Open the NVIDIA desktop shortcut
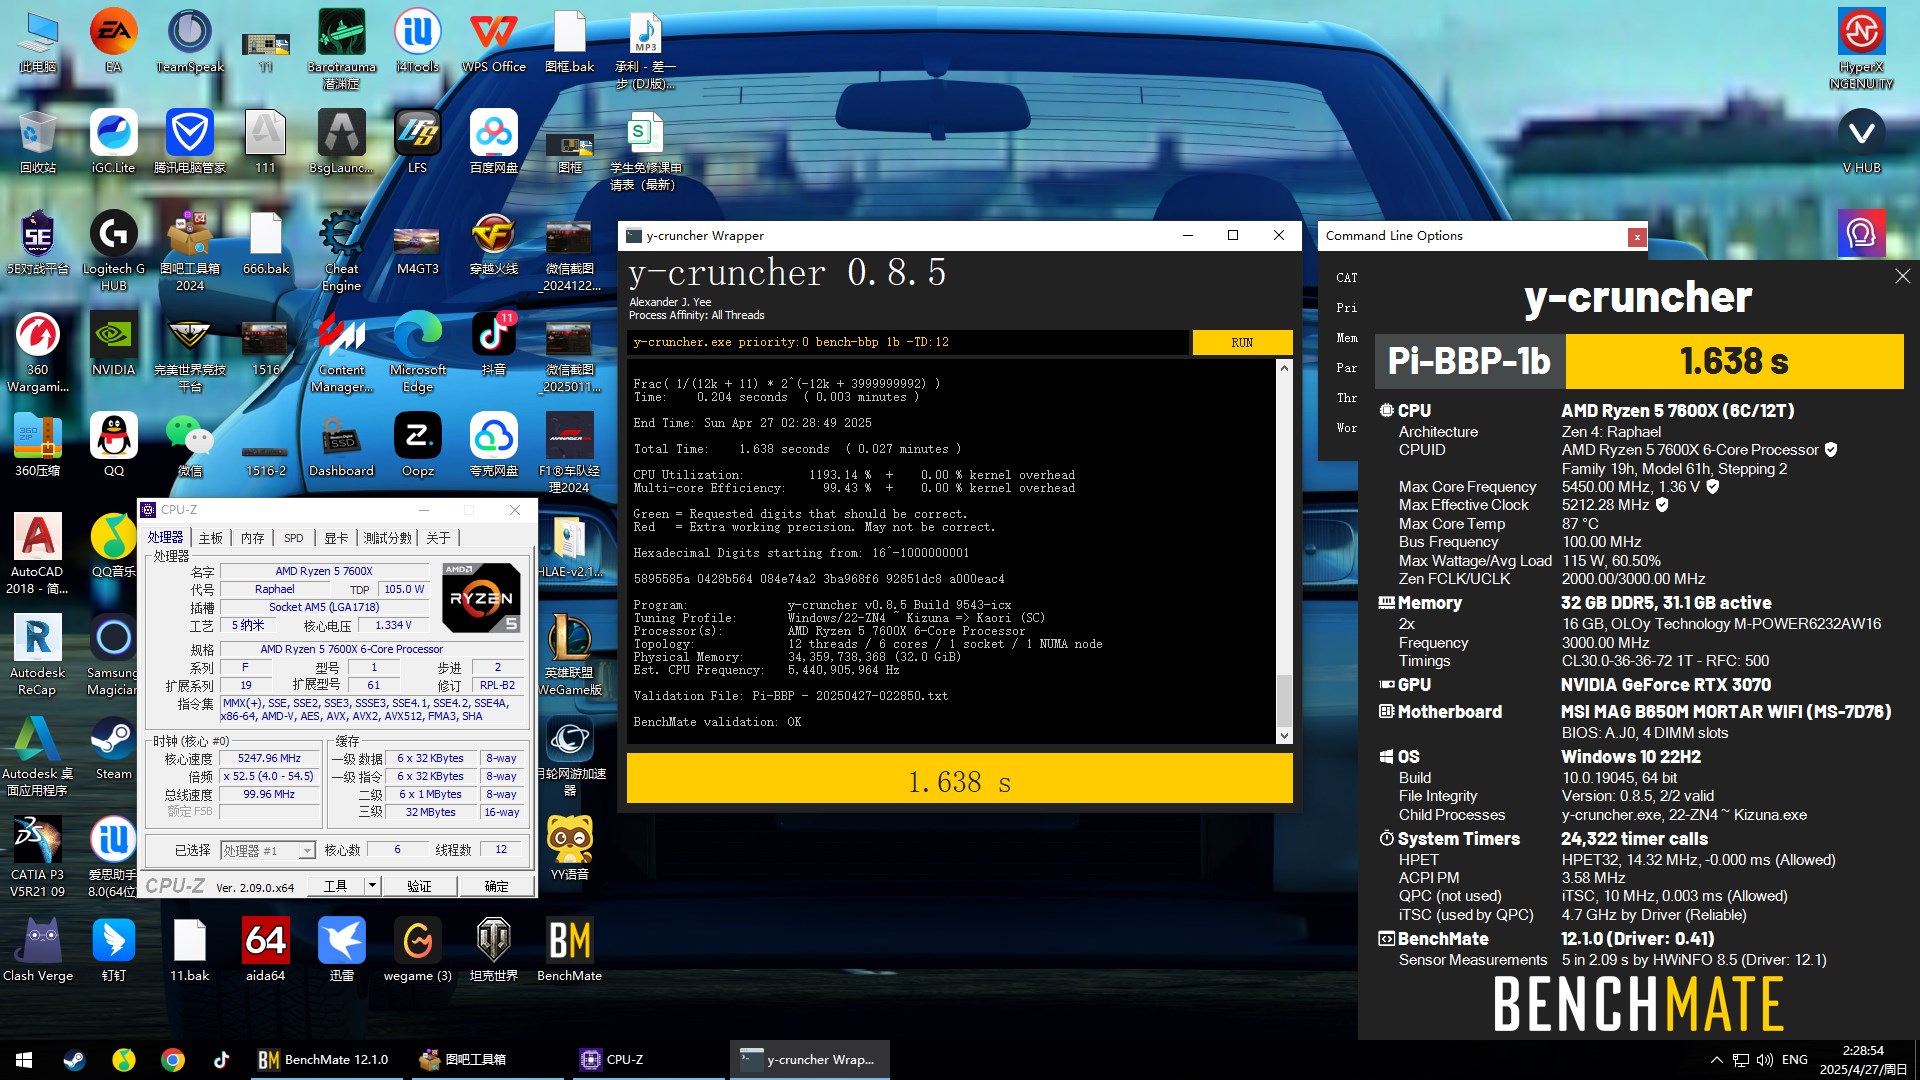Viewport: 1920px width, 1080px height. click(x=113, y=344)
